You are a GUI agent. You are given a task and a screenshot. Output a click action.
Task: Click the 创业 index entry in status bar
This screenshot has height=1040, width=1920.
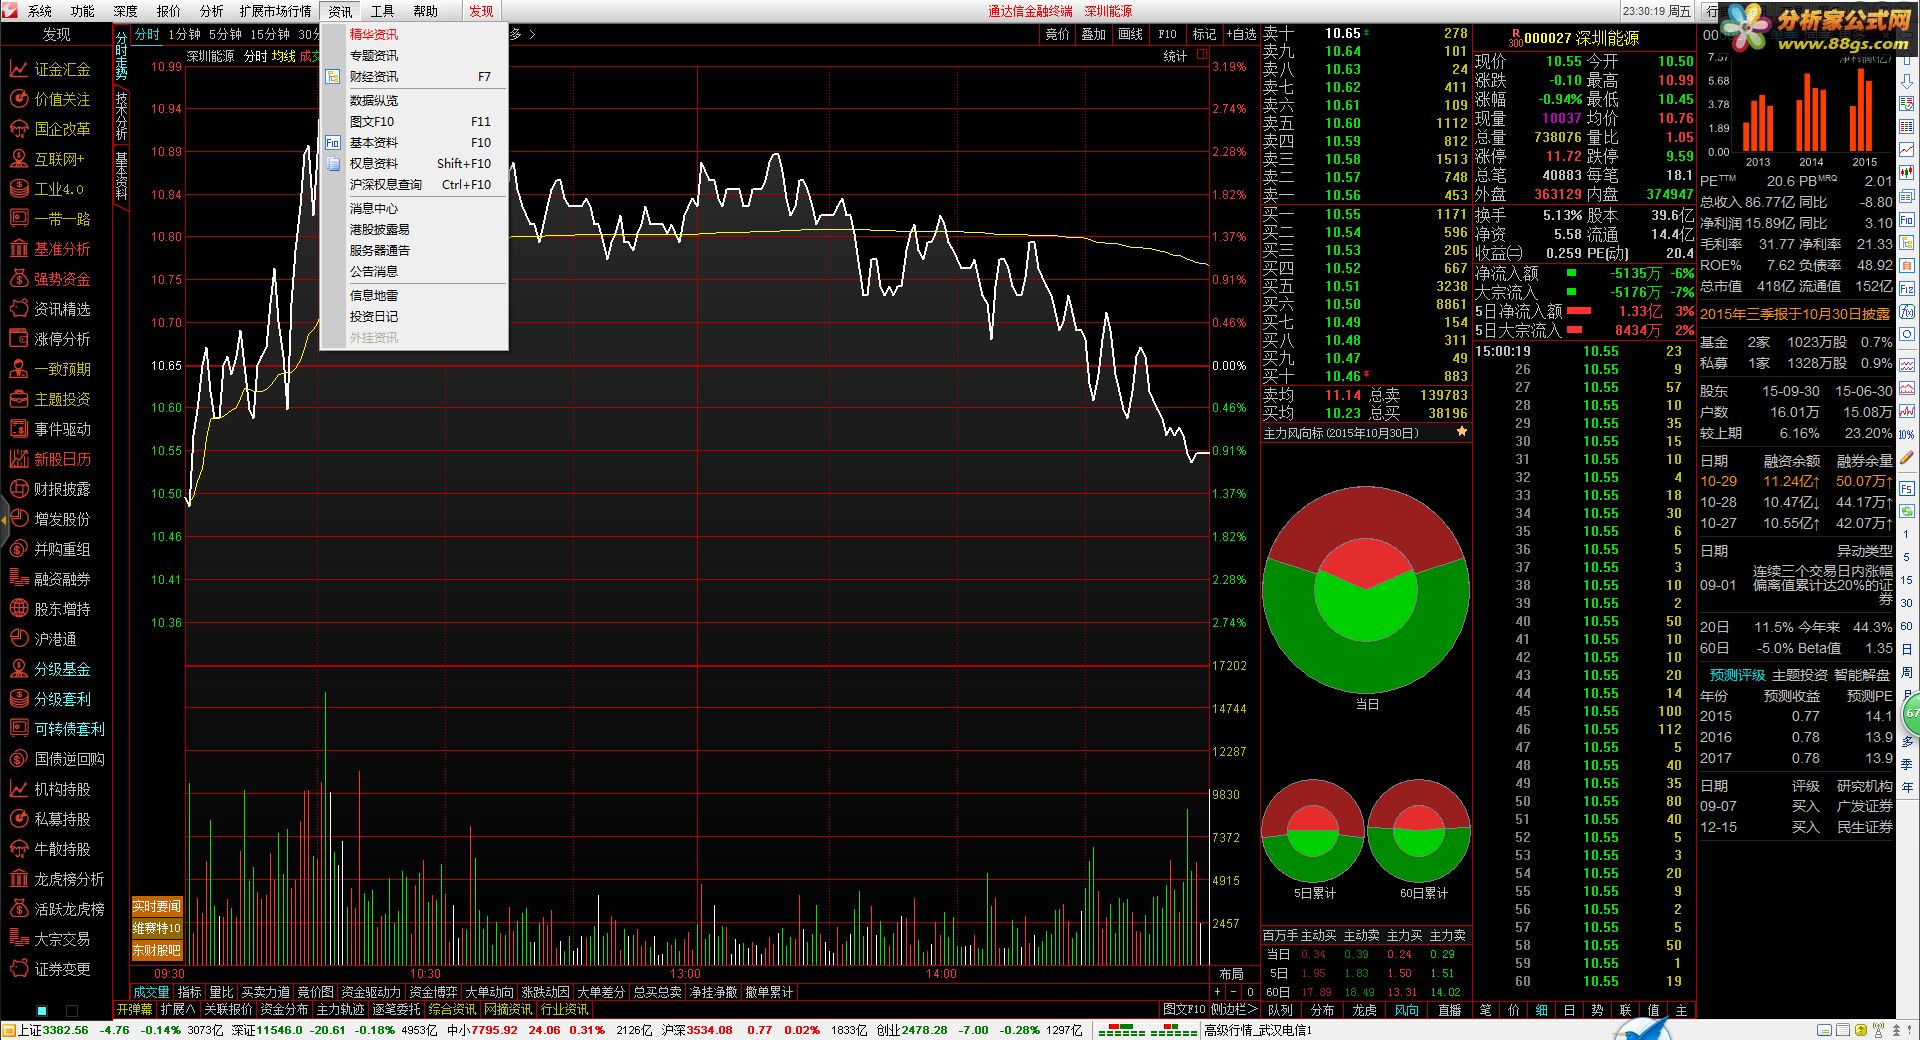click(980, 1030)
